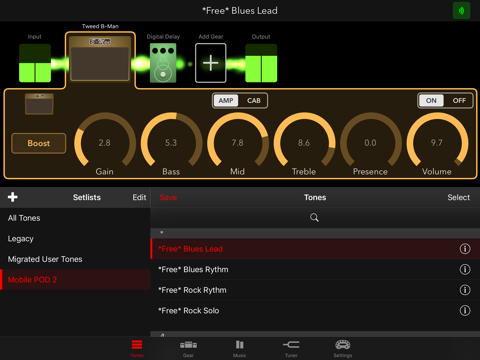The image size is (480, 360).
Task: Switch to the AMP view
Action: coord(226,101)
